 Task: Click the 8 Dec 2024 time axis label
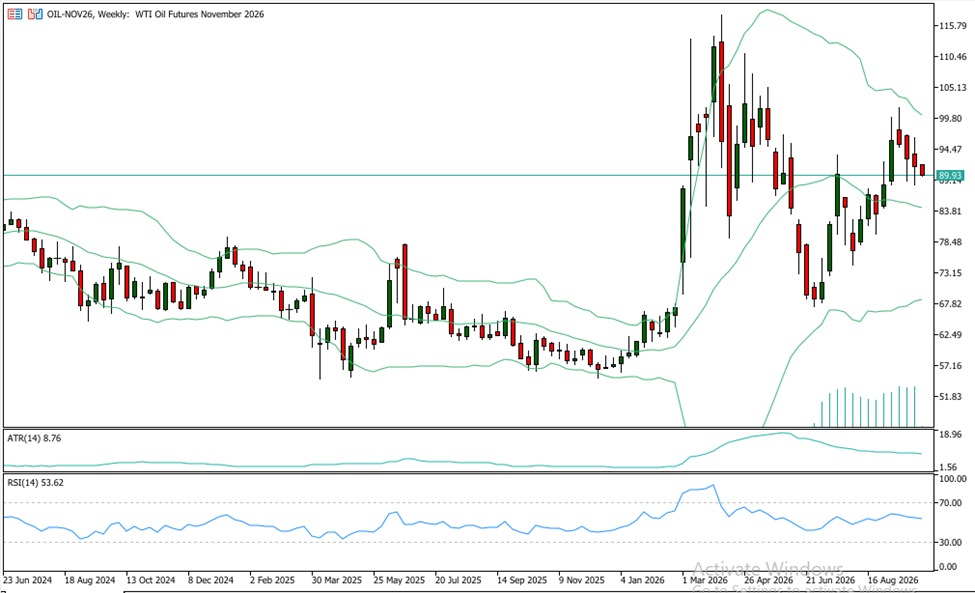(x=211, y=580)
